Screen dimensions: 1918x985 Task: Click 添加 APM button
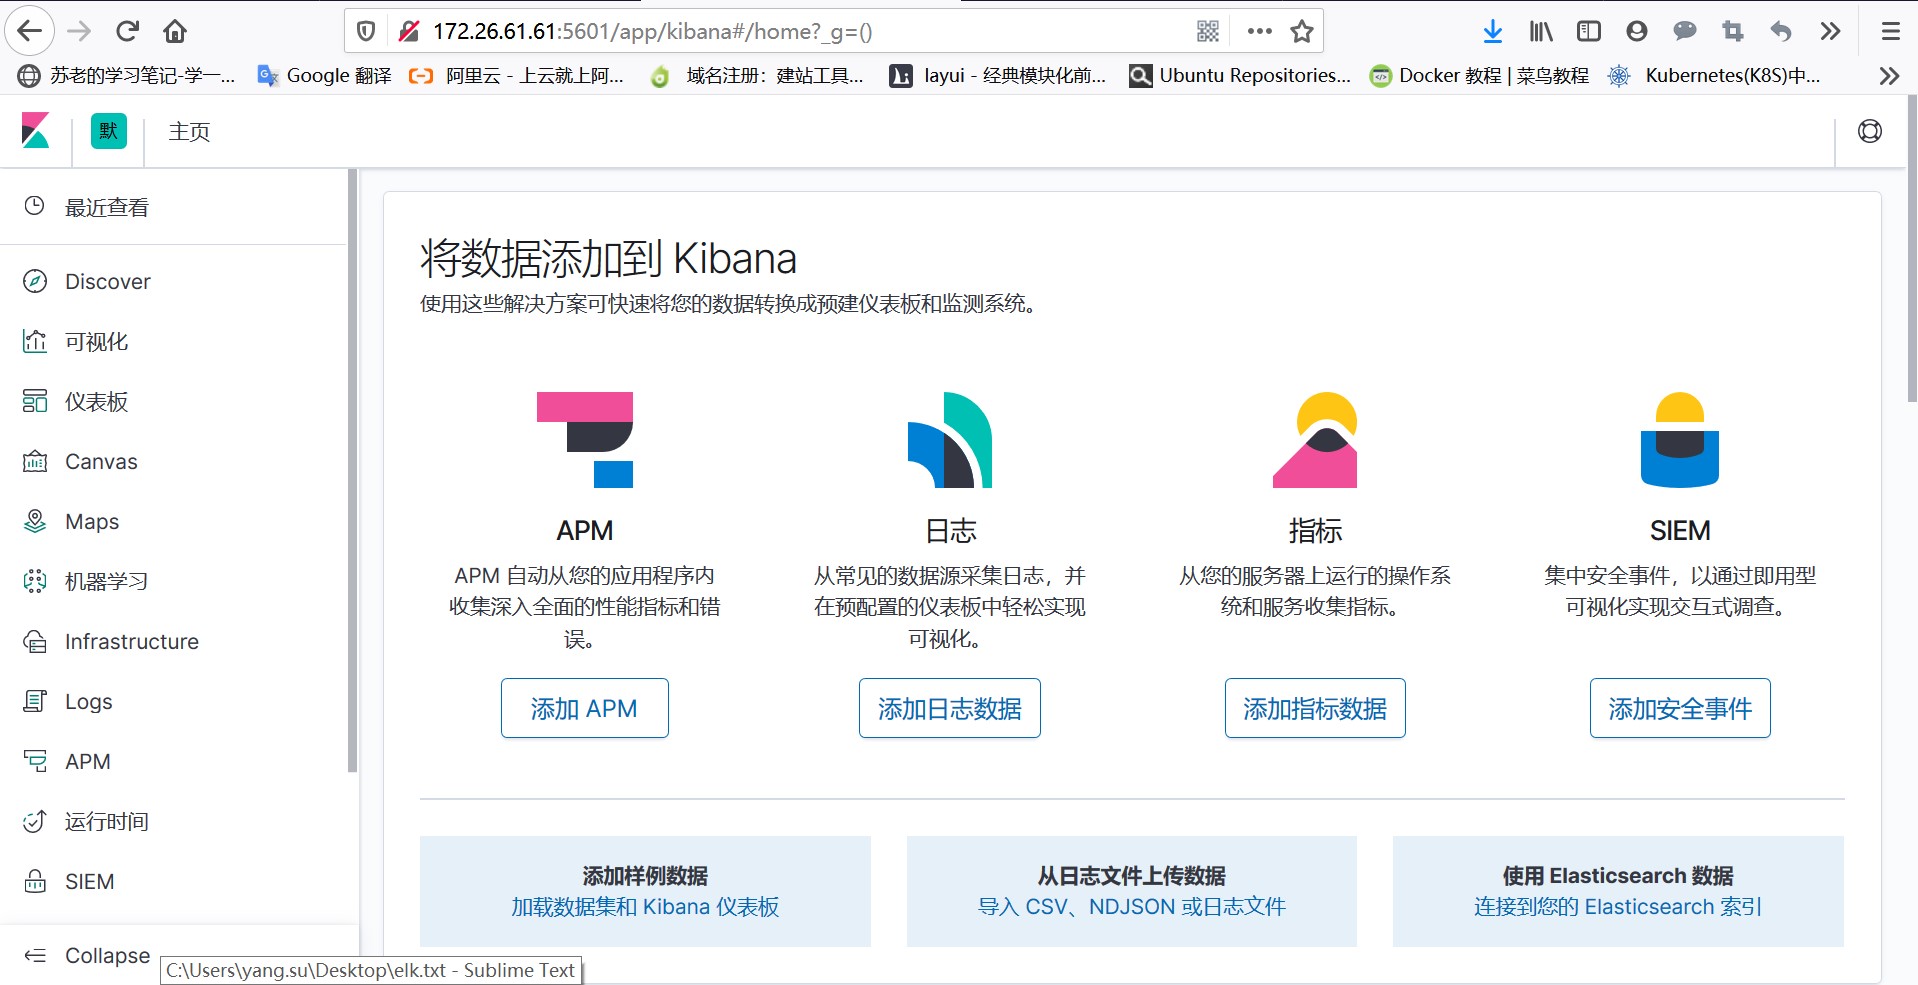pyautogui.click(x=585, y=708)
